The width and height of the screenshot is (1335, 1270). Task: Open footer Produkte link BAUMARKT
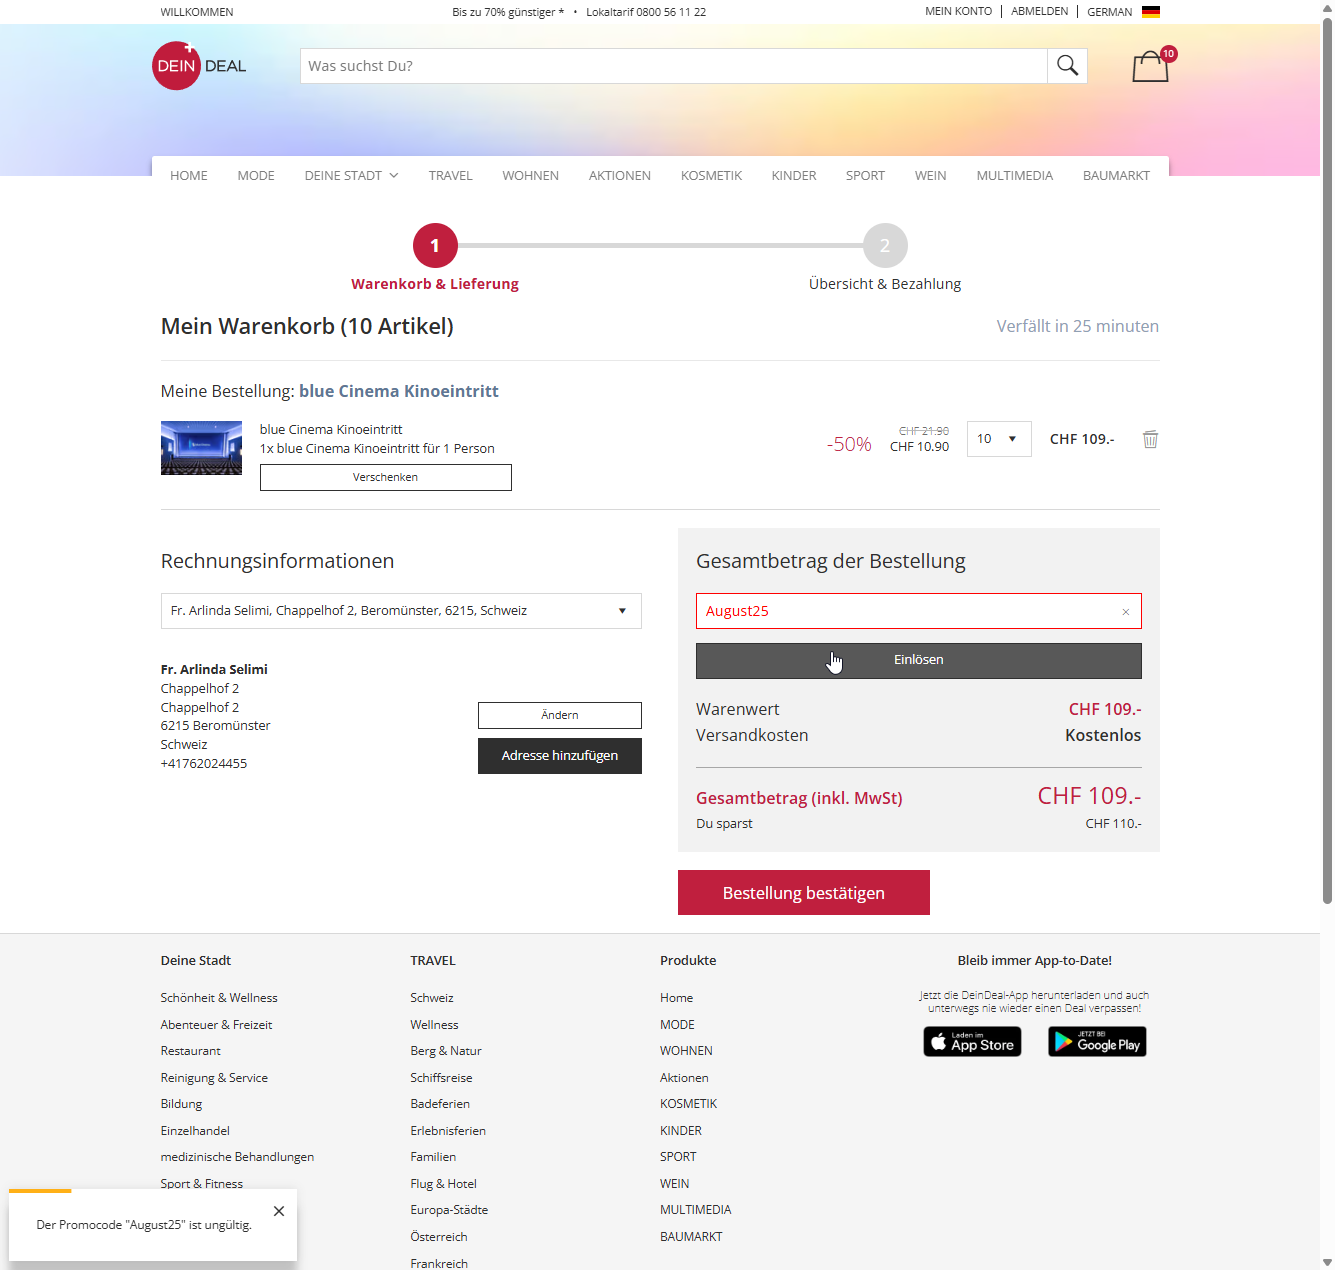click(691, 1237)
